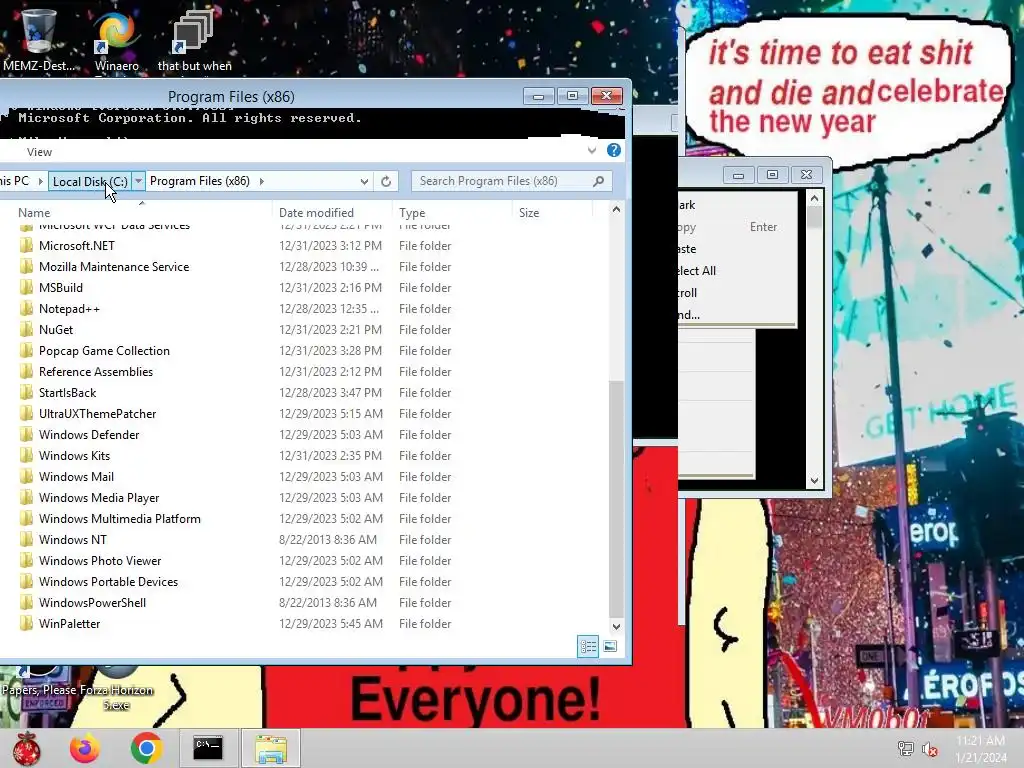Click the file list scrollbar down arrow

[616, 626]
